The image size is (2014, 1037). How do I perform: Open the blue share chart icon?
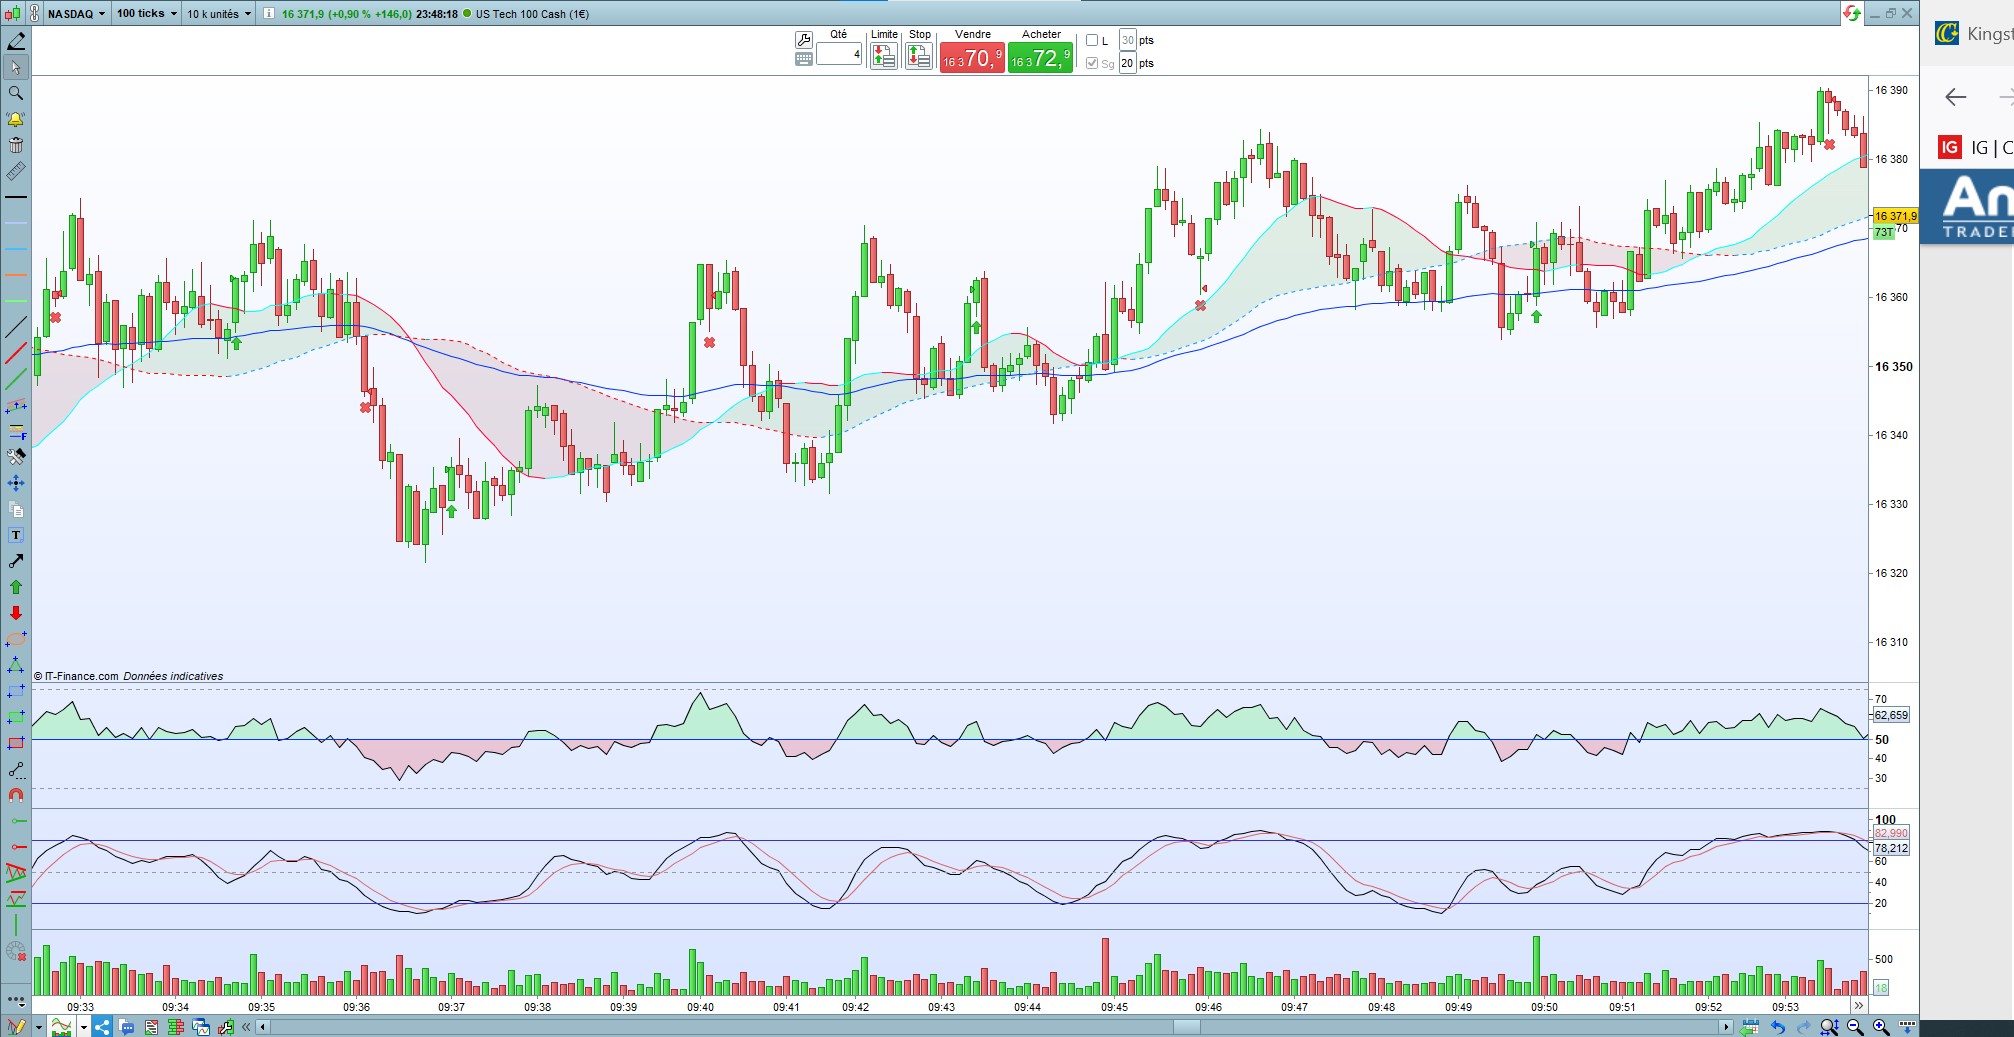pyautogui.click(x=102, y=1026)
